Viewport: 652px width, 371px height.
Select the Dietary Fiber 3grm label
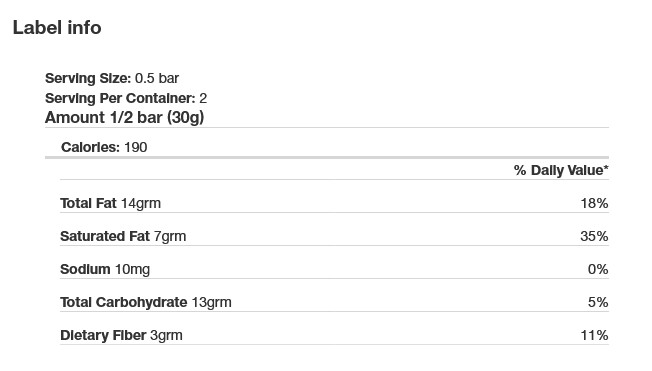[x=121, y=335]
